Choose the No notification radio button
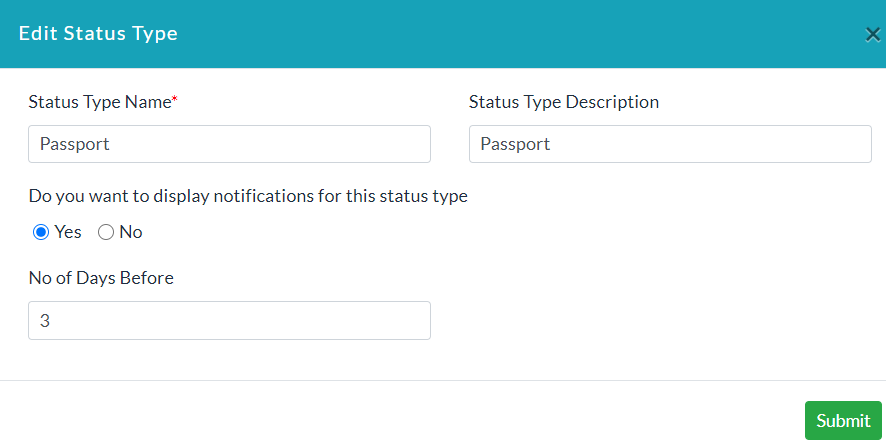Screen dimensions: 886x448 (106, 232)
